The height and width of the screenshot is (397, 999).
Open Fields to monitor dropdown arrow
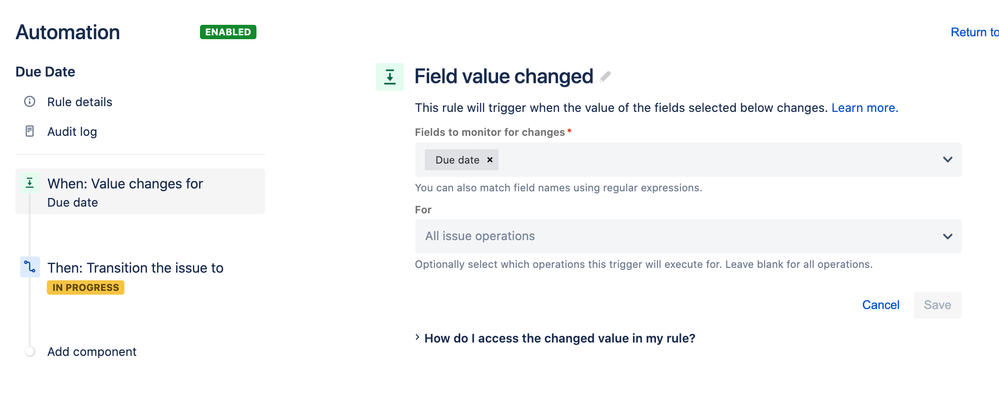click(947, 159)
